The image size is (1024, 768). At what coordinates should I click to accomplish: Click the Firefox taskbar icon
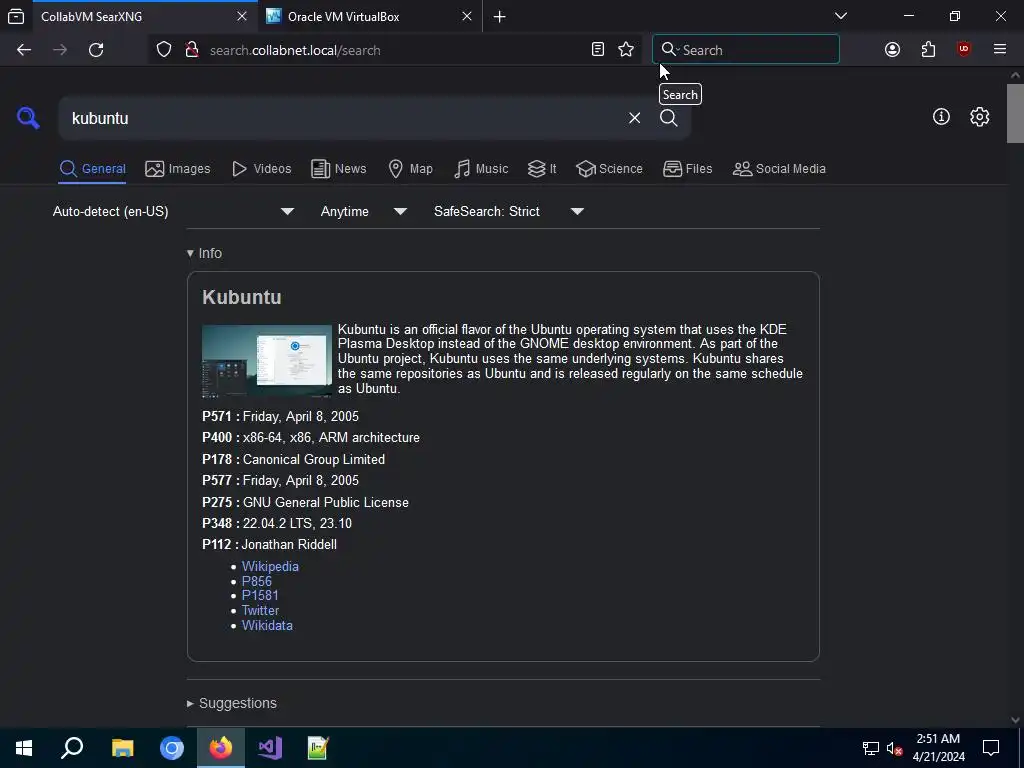[x=221, y=748]
